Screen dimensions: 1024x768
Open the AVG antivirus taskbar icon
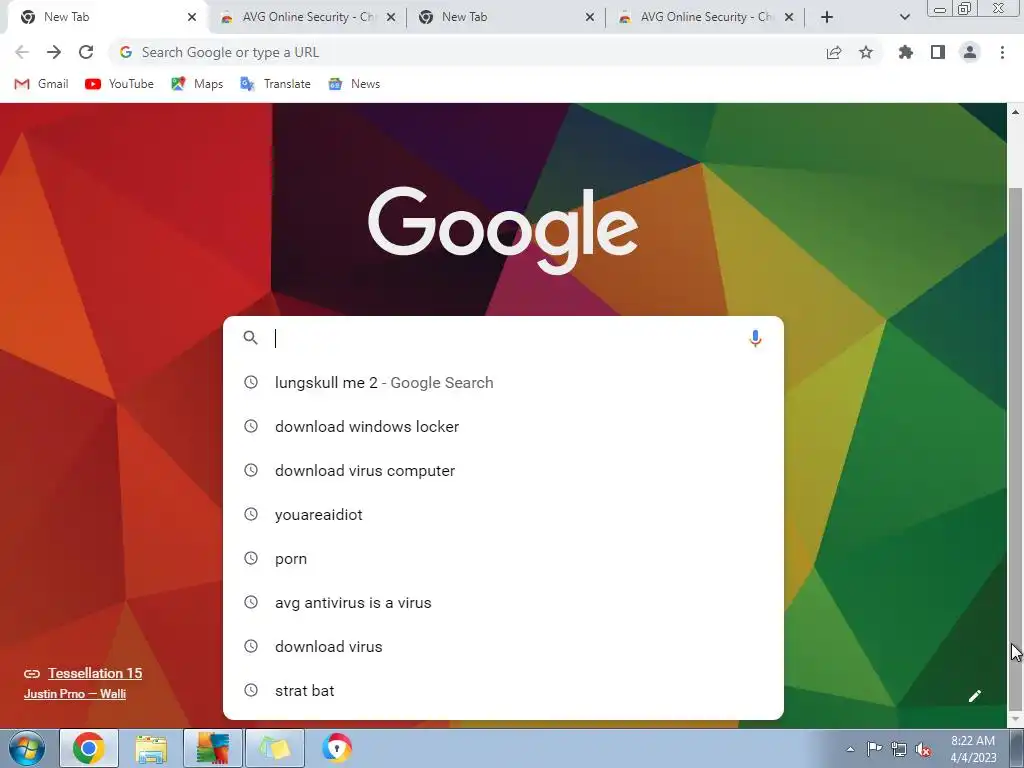click(x=212, y=748)
